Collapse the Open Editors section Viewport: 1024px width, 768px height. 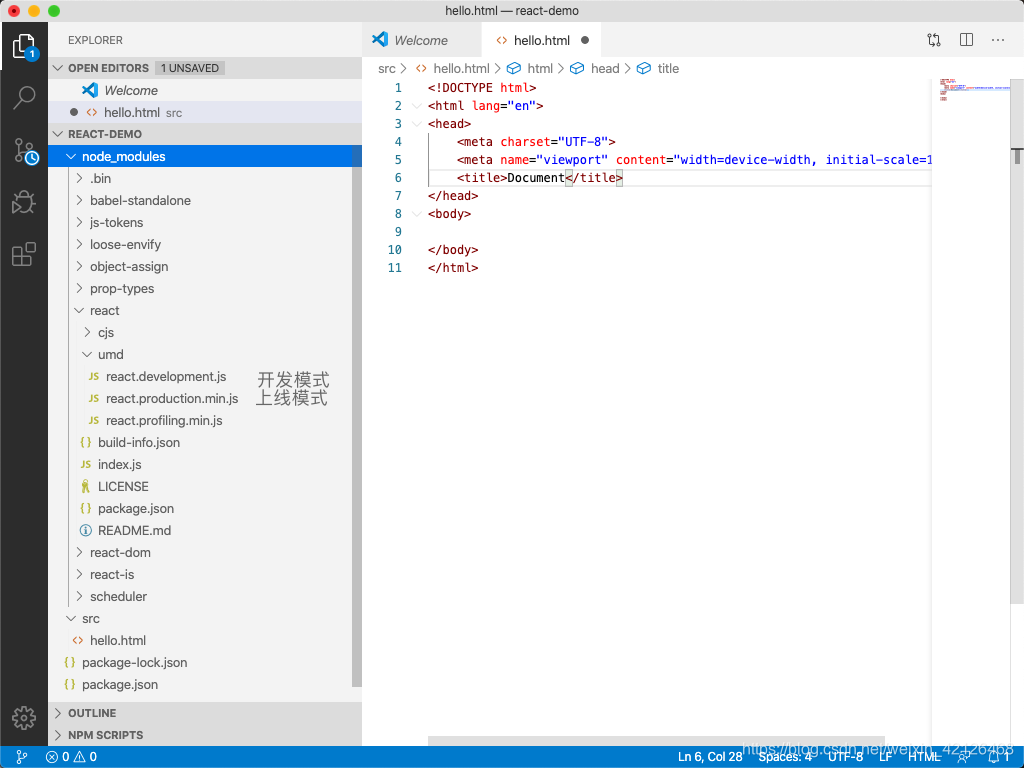(58, 68)
